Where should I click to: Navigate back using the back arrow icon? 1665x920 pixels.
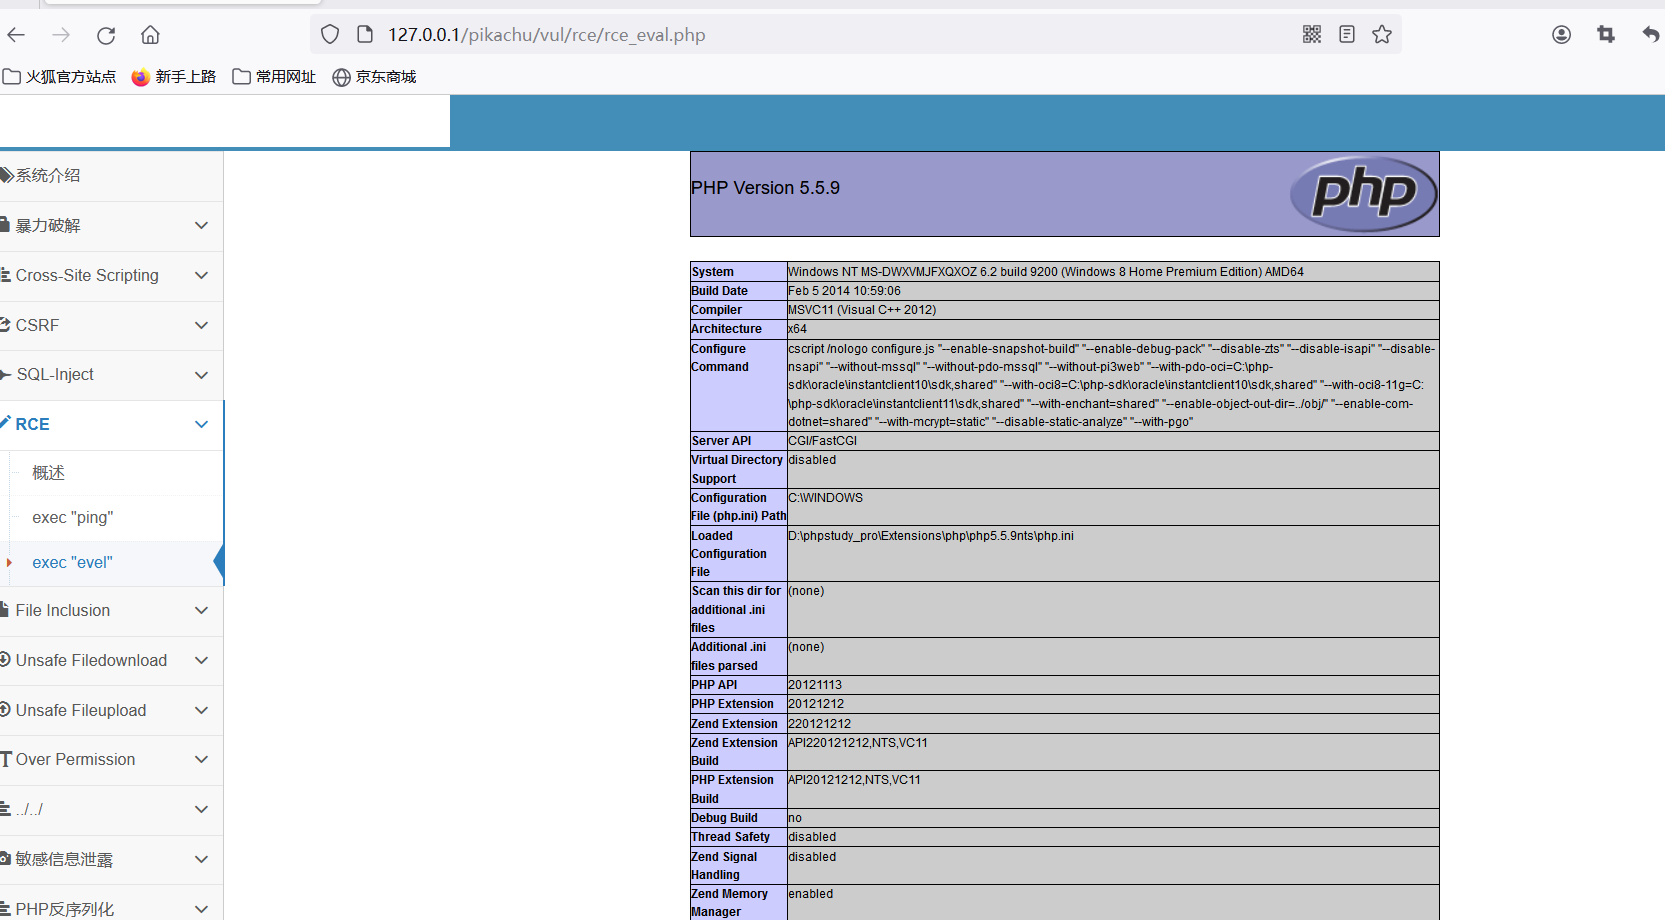[15, 34]
